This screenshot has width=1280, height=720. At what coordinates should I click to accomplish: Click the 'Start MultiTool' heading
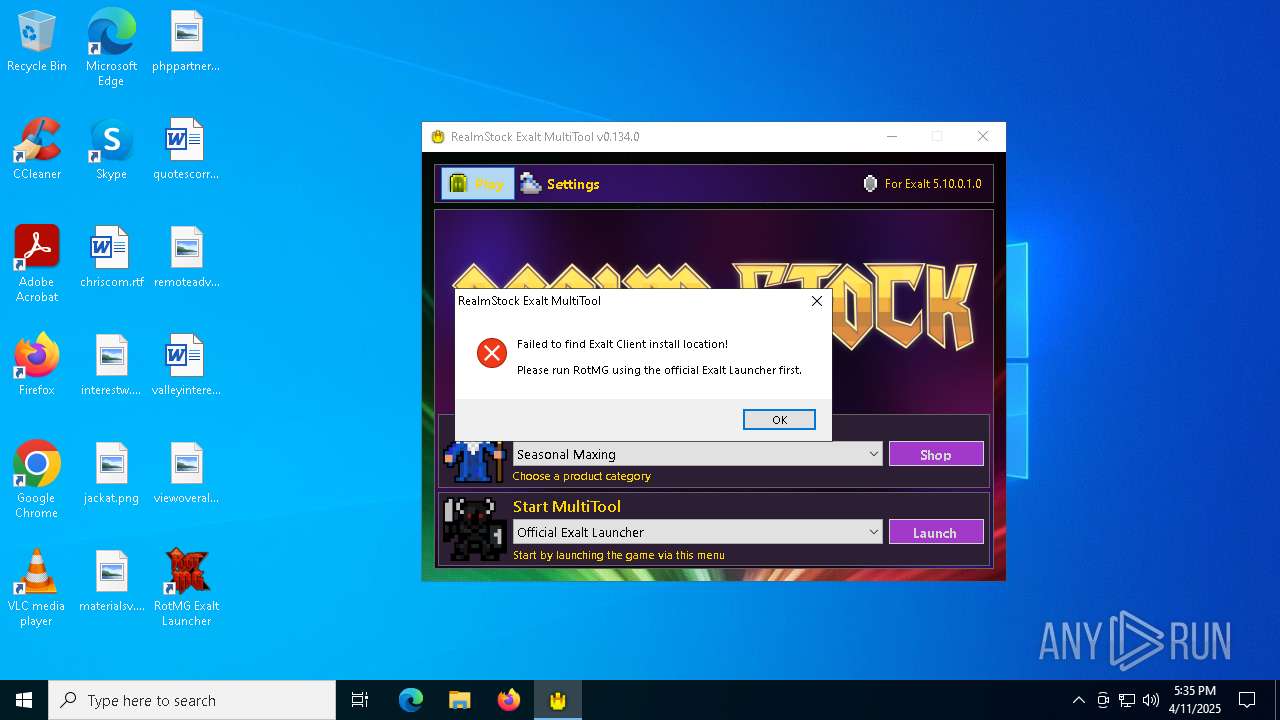click(567, 506)
